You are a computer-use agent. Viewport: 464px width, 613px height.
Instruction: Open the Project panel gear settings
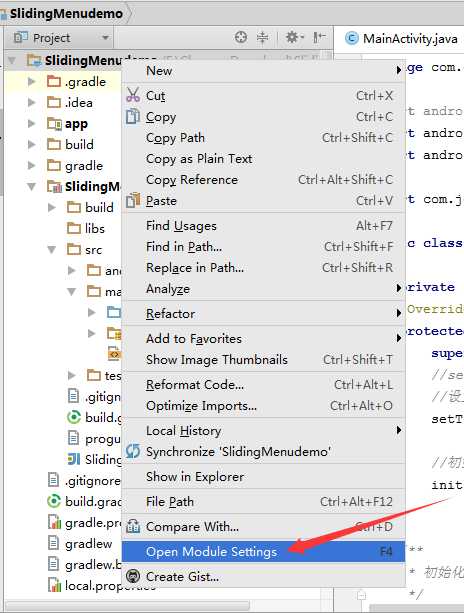[294, 38]
